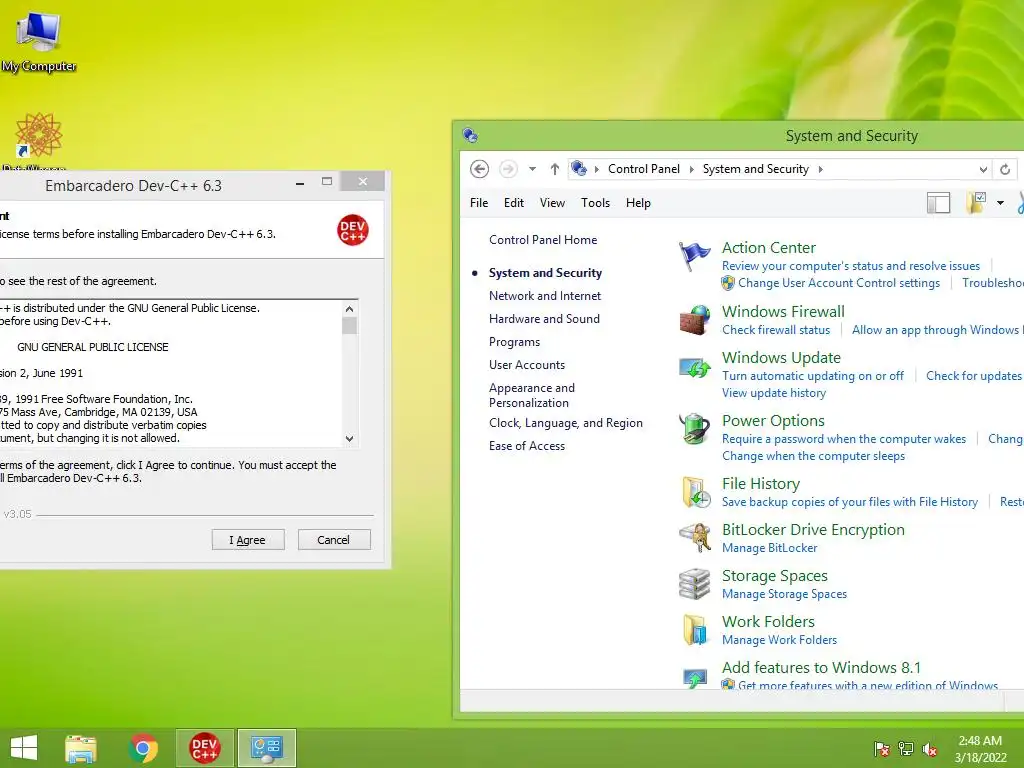Click the forward navigation arrow in Control Panel
This screenshot has height=768, width=1024.
[507, 169]
